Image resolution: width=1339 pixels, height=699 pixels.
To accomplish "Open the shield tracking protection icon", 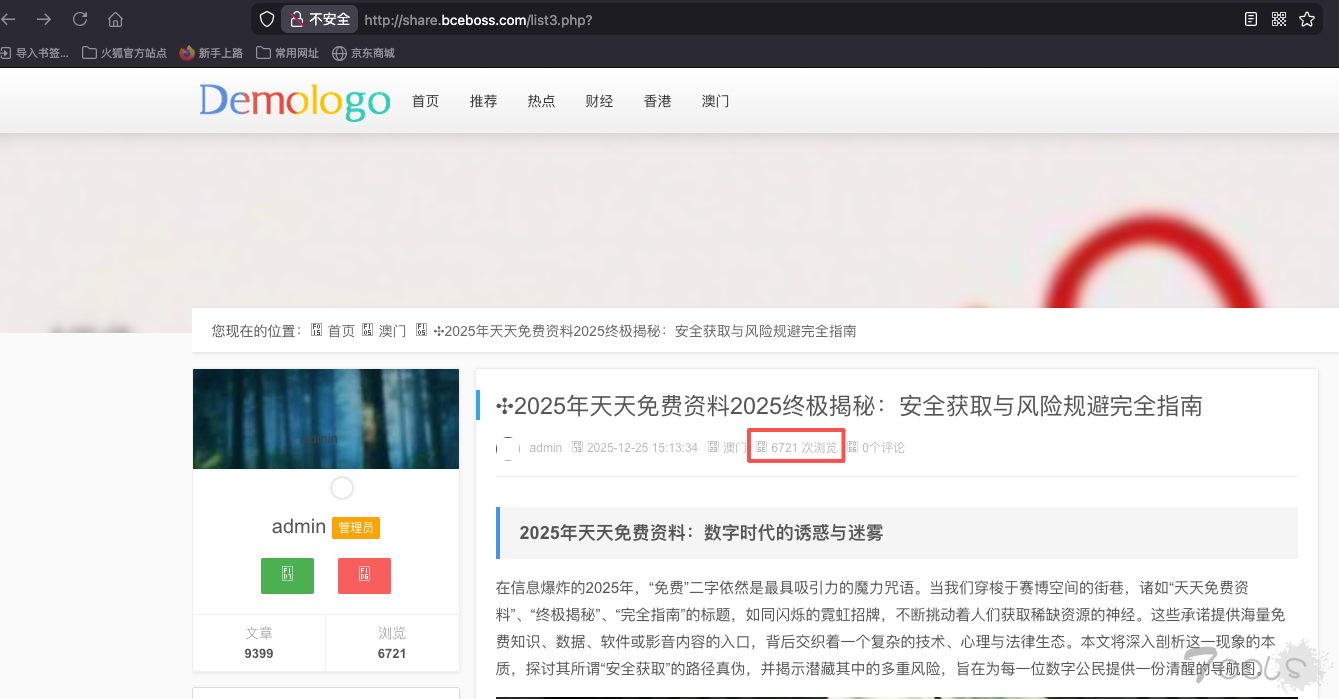I will (x=266, y=19).
